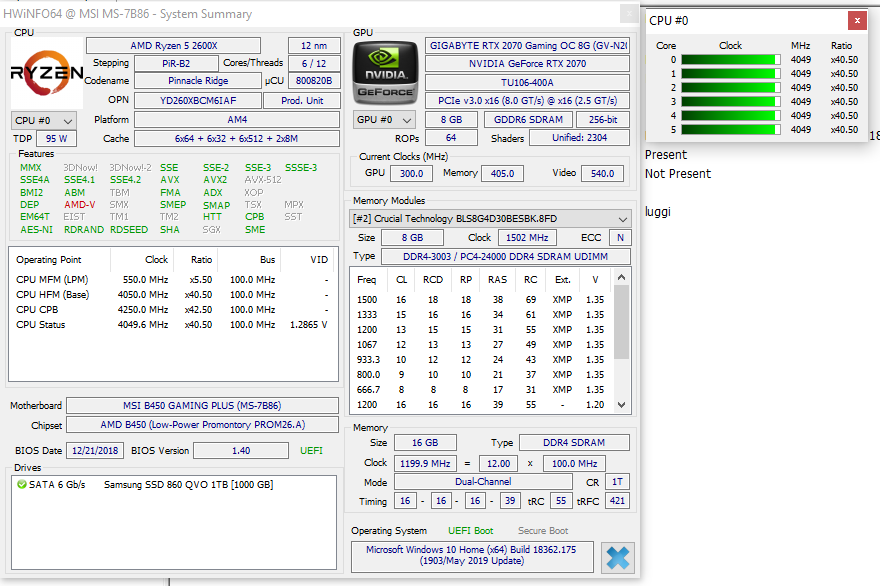
Task: Open the GPU #0 selector dropdown
Action: coord(384,120)
